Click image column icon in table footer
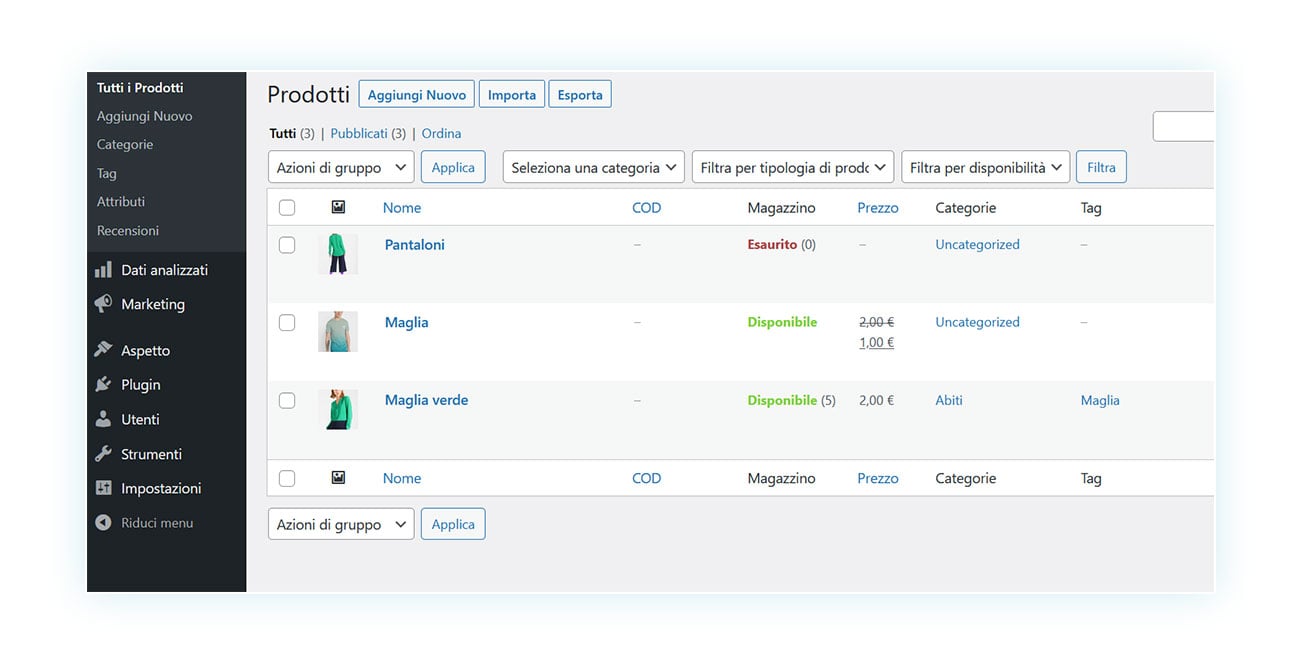This screenshot has width=1300, height=668. click(x=338, y=478)
